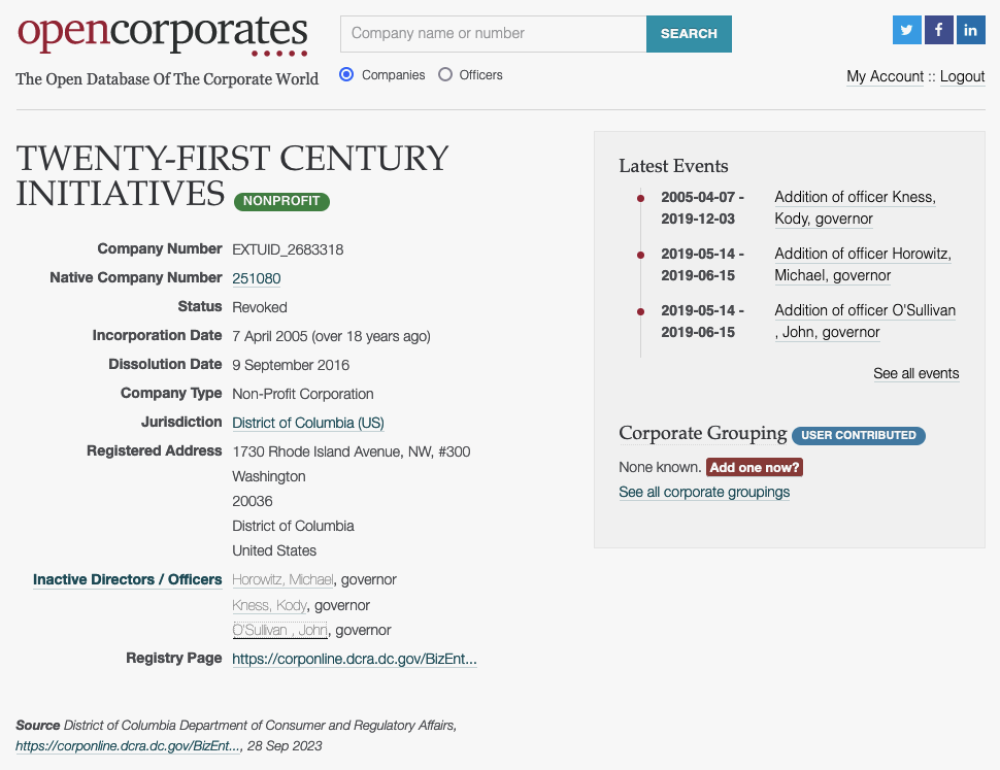Viewport: 1000px width, 770px height.
Task: Open the Registry Page URL
Action: point(354,659)
